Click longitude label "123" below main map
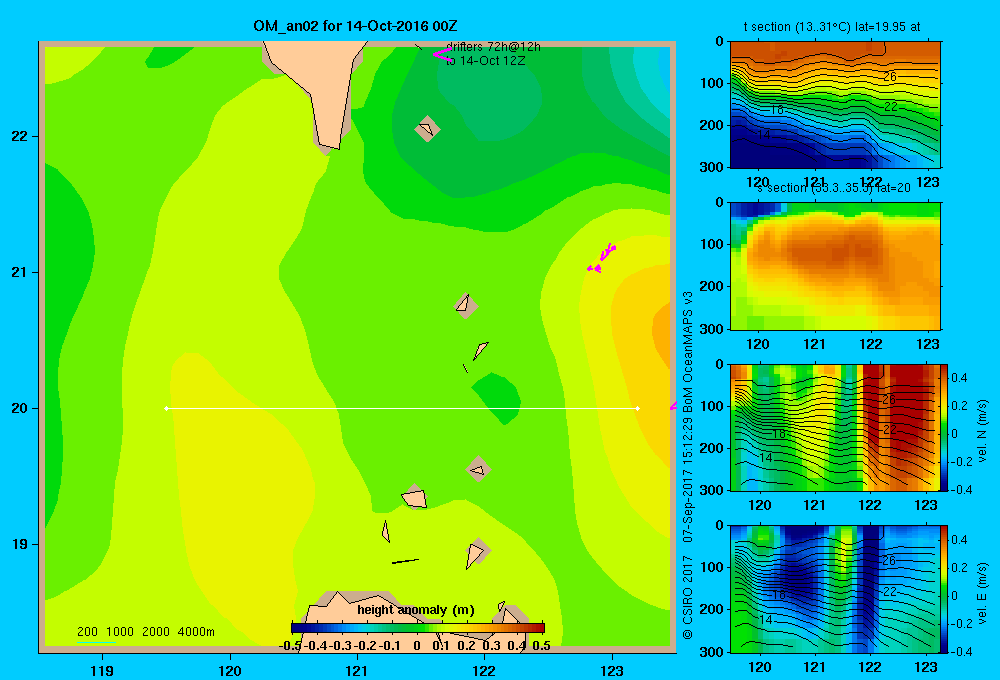Image resolution: width=1000 pixels, height=680 pixels. tap(612, 670)
